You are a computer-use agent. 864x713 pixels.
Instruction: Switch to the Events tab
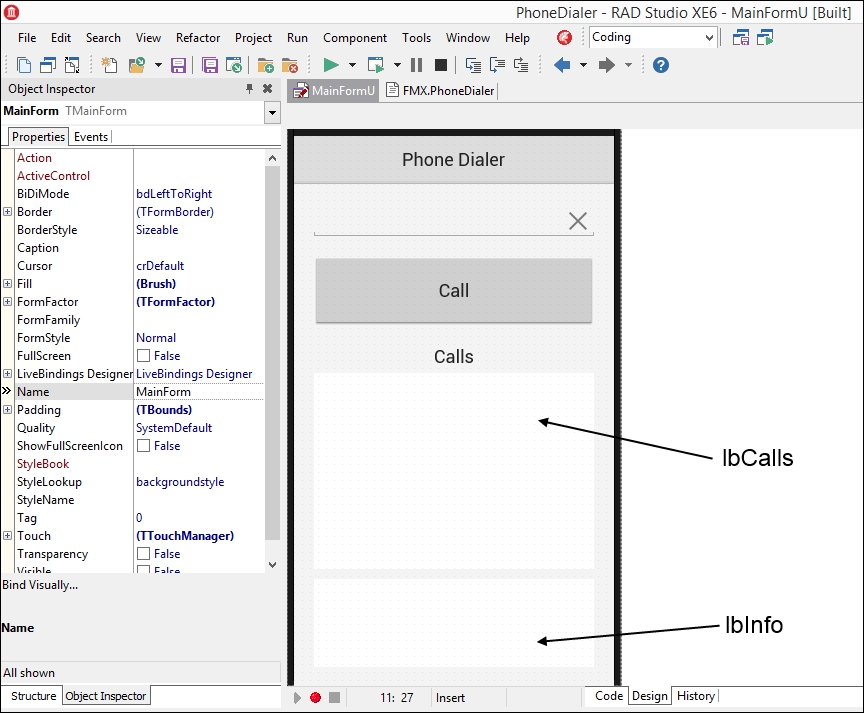(x=91, y=137)
